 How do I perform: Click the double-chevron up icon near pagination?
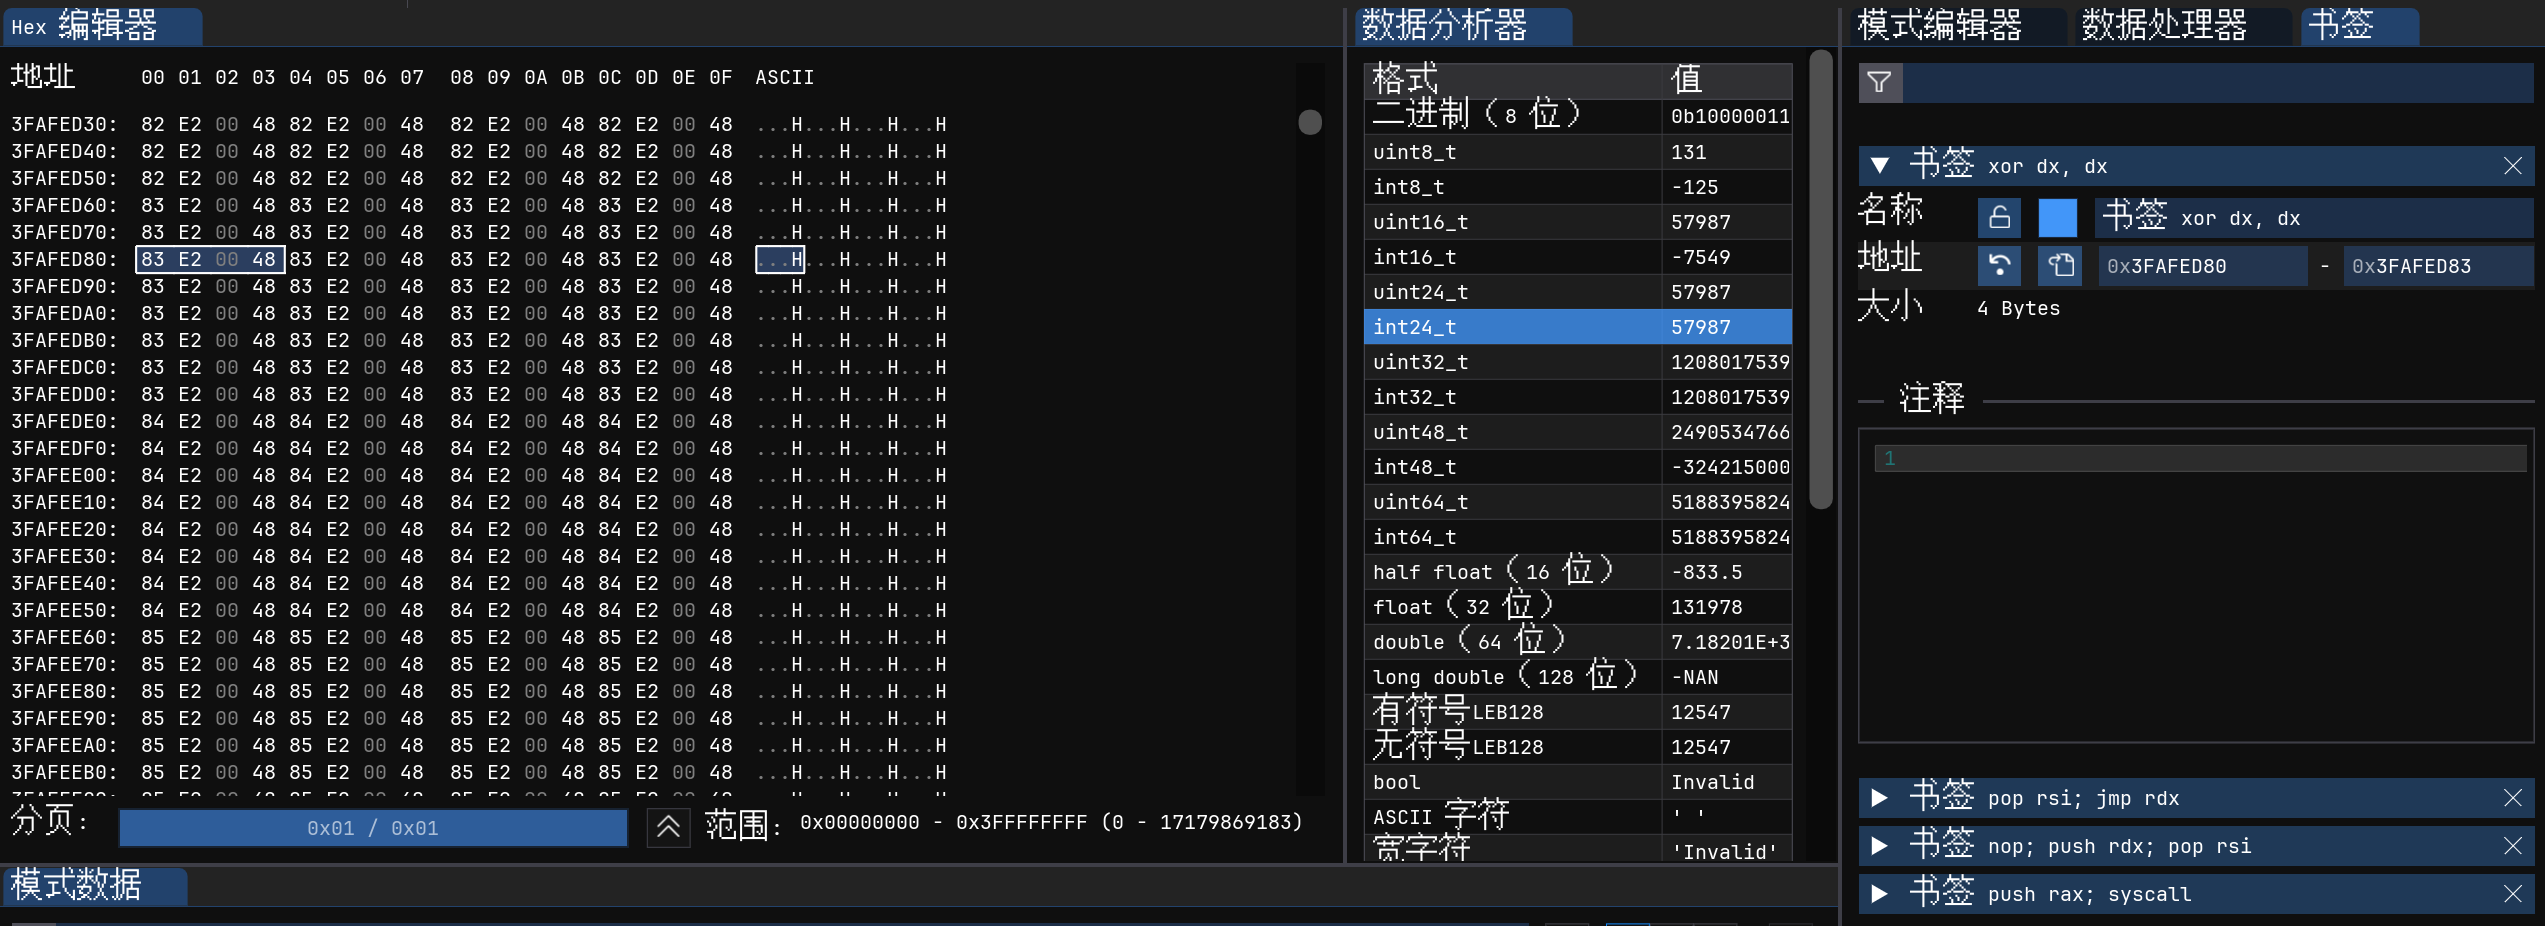(x=668, y=827)
